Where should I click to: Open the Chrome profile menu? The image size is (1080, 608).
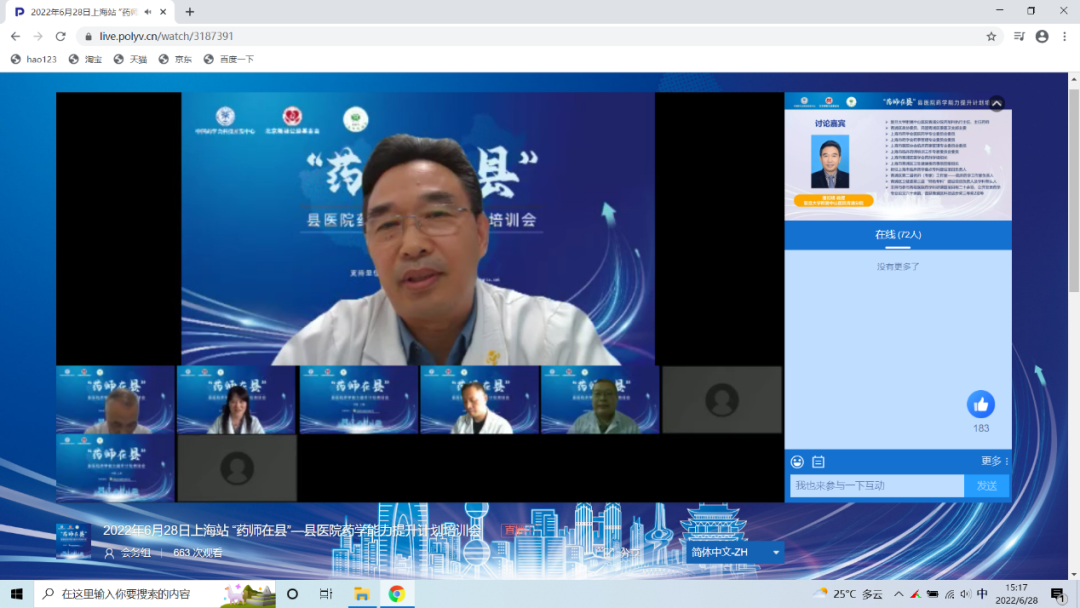click(x=1042, y=36)
